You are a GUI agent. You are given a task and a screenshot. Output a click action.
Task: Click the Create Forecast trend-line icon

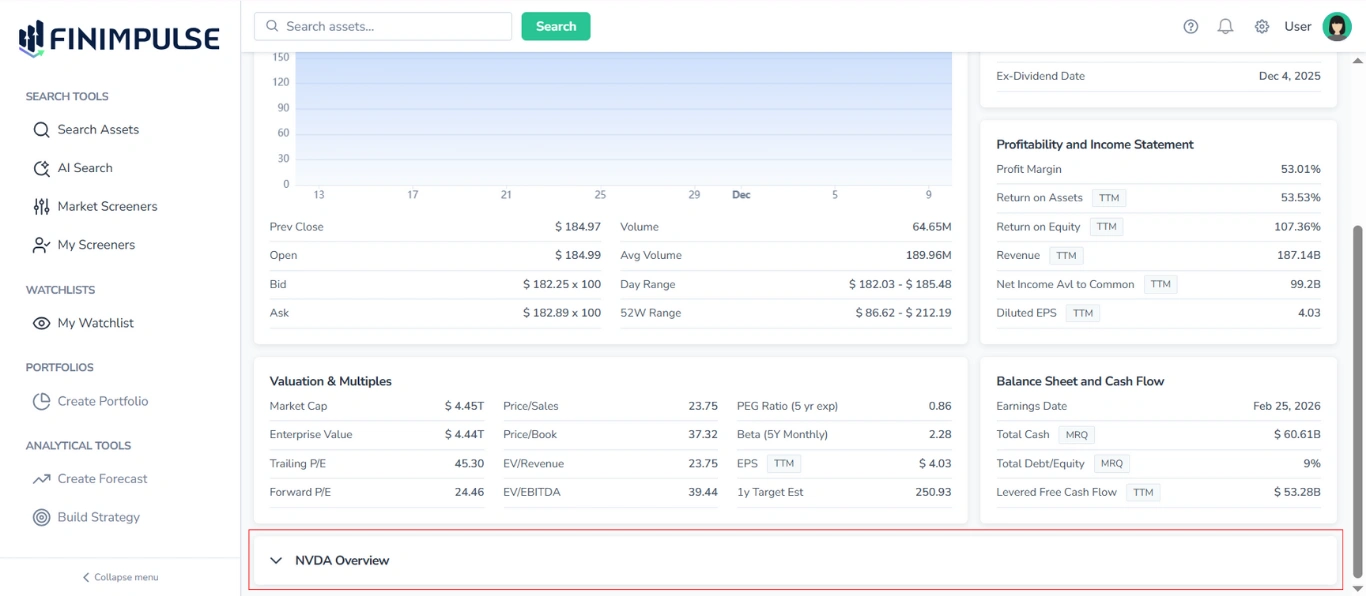pos(40,478)
